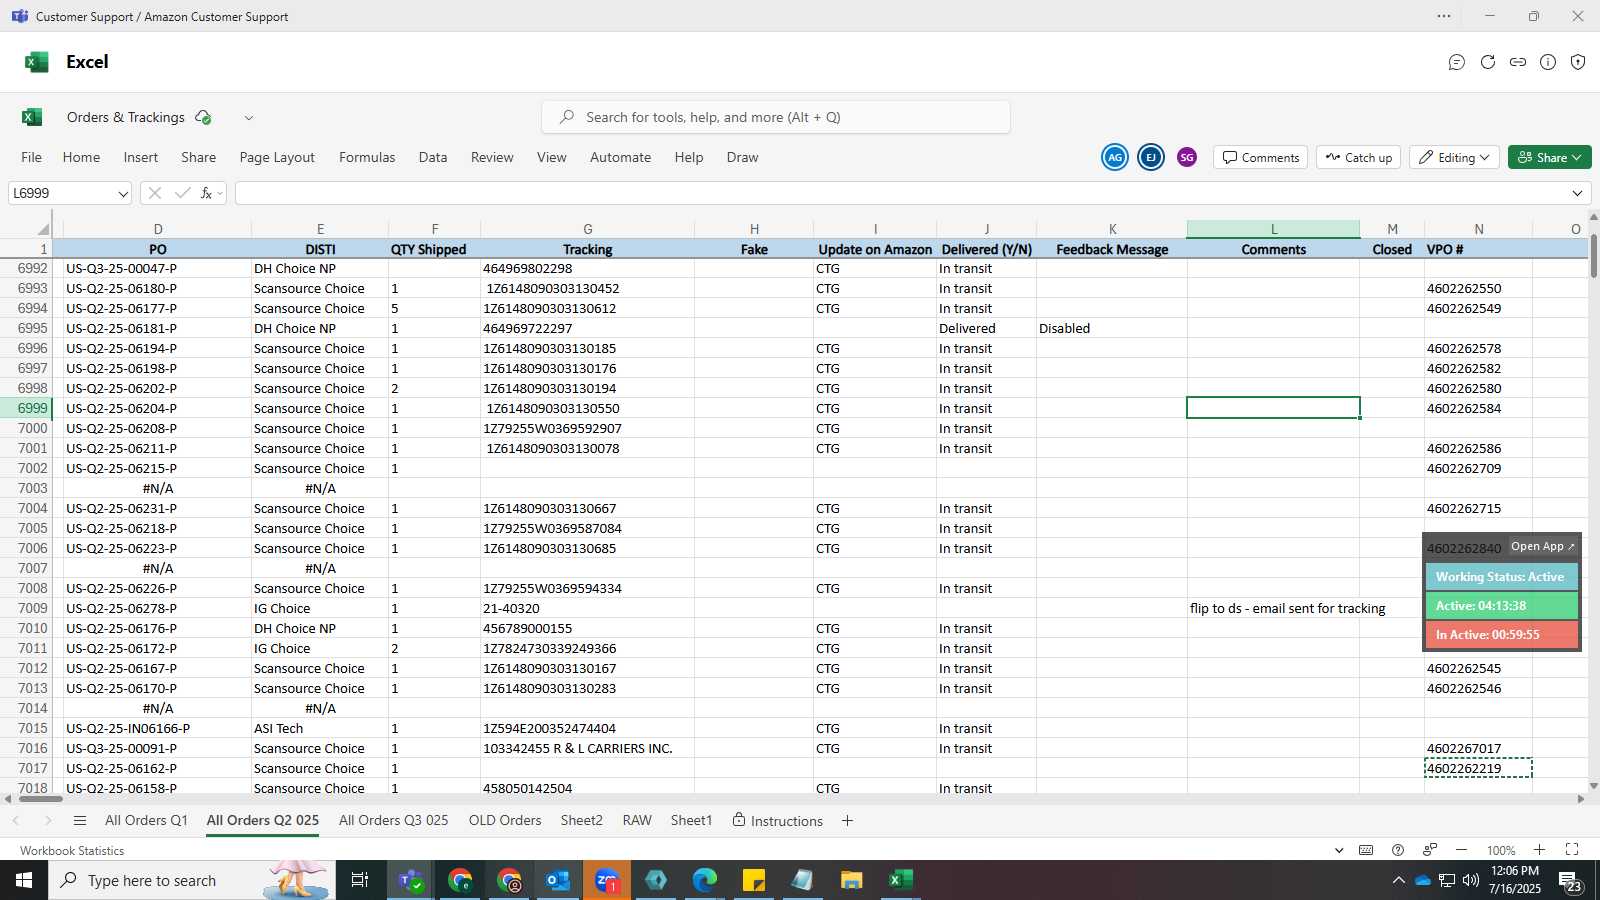
Task: Switch to the Draw ribbon tab
Action: [x=742, y=157]
